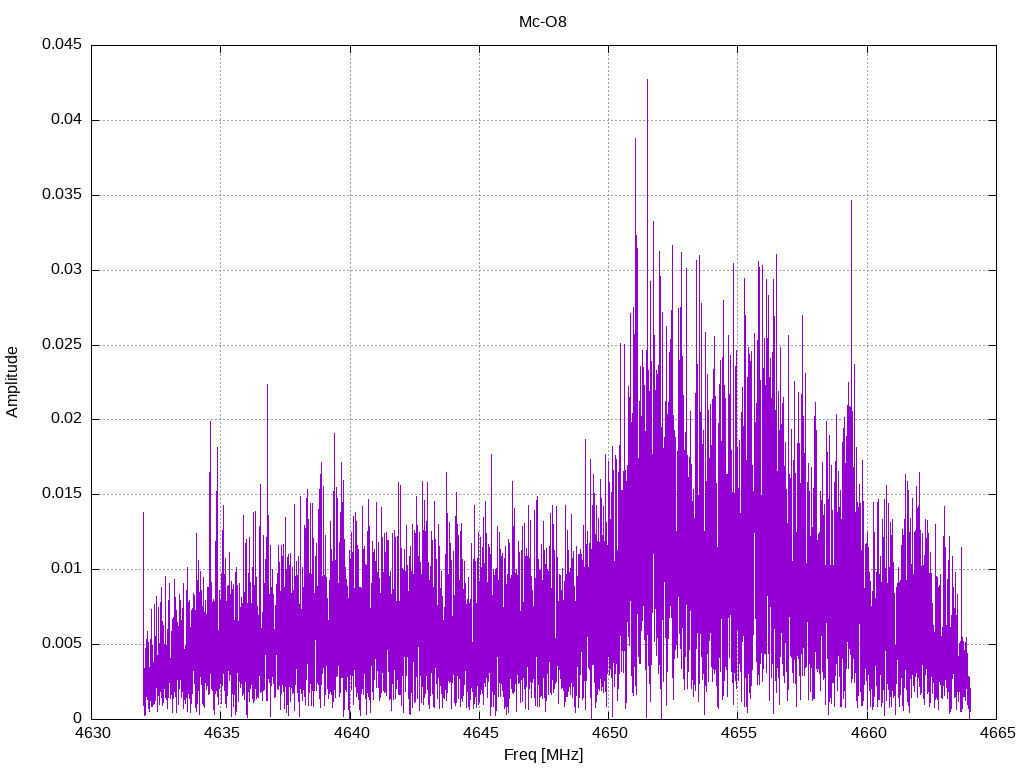Click the Amplitude axis label
Screen dimensions: 1024x768
click(12, 382)
